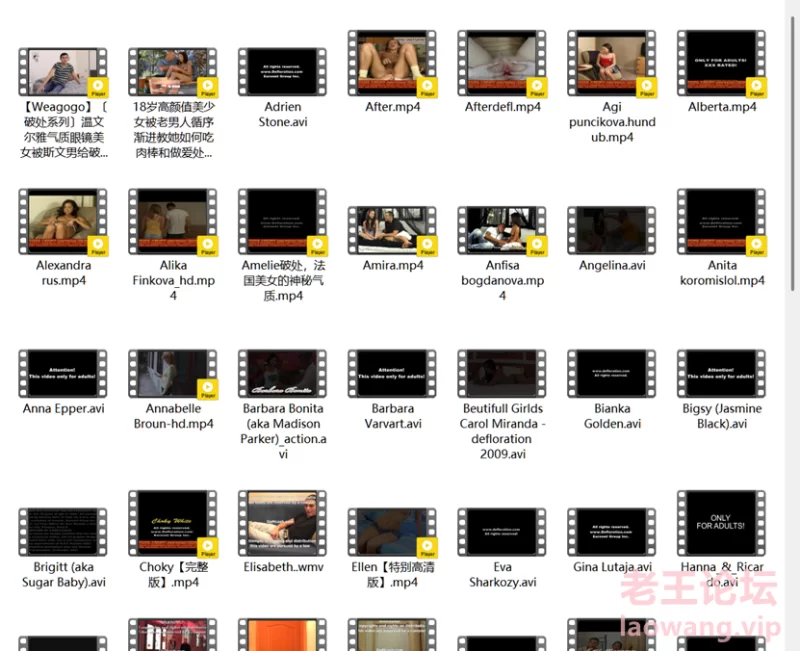
Task: Select the Angelina.avi file icon
Action: click(611, 231)
